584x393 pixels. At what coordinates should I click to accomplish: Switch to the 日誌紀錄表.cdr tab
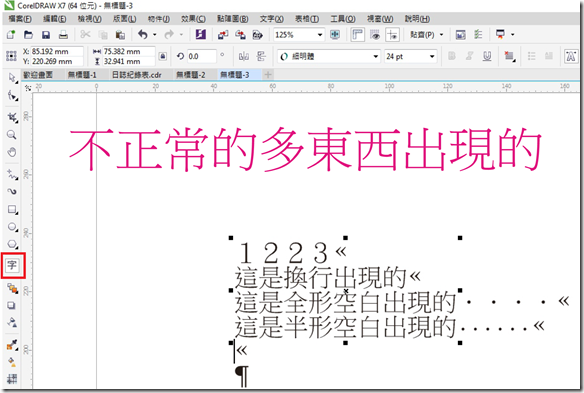137,75
